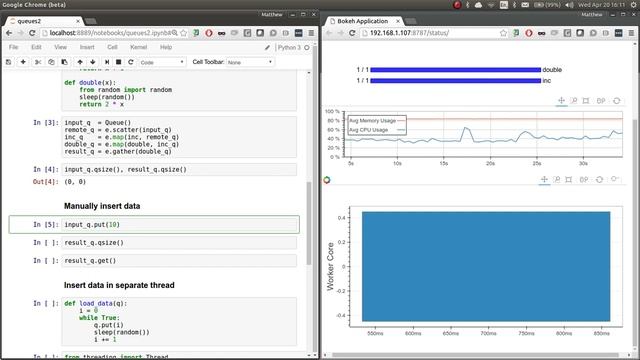640x360 pixels.
Task: Save the notebook using the toolbar disk icon
Action: [9, 62]
